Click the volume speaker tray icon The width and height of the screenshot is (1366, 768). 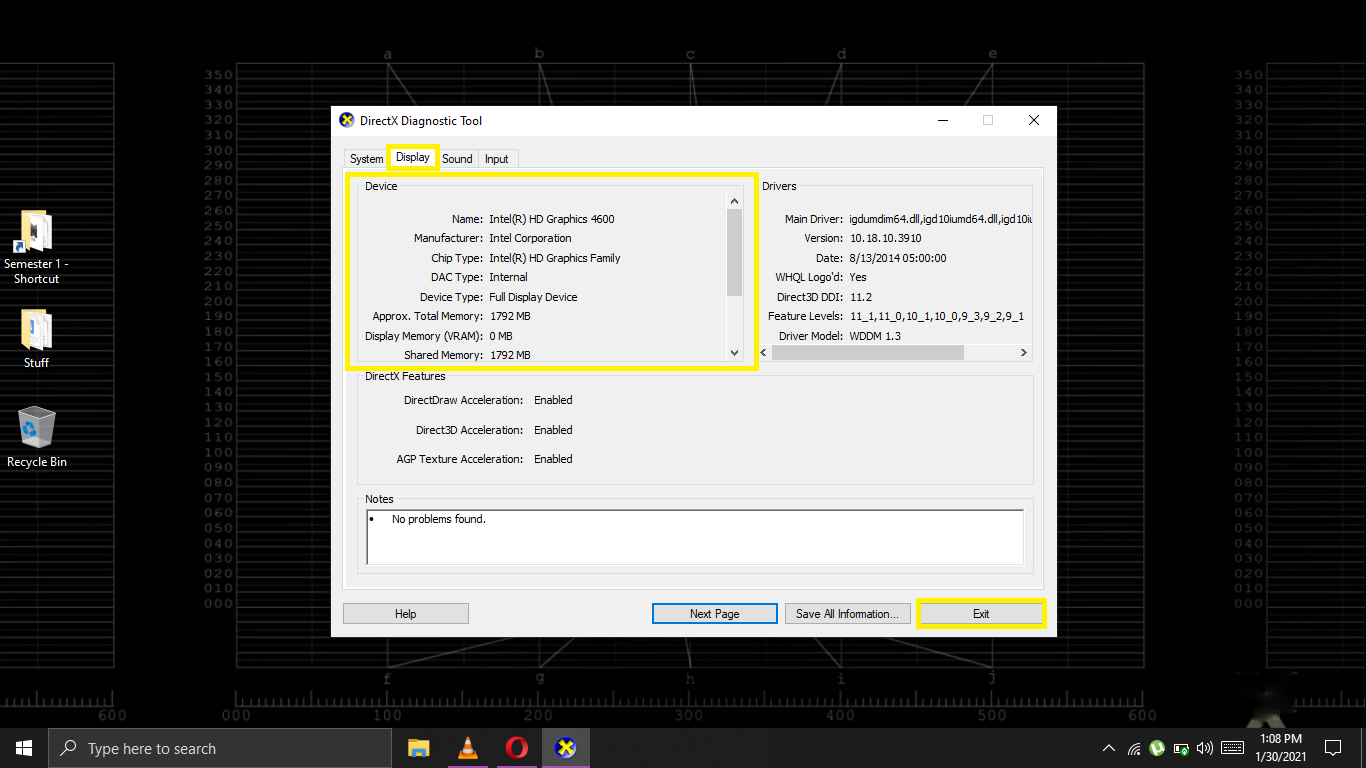click(1204, 748)
